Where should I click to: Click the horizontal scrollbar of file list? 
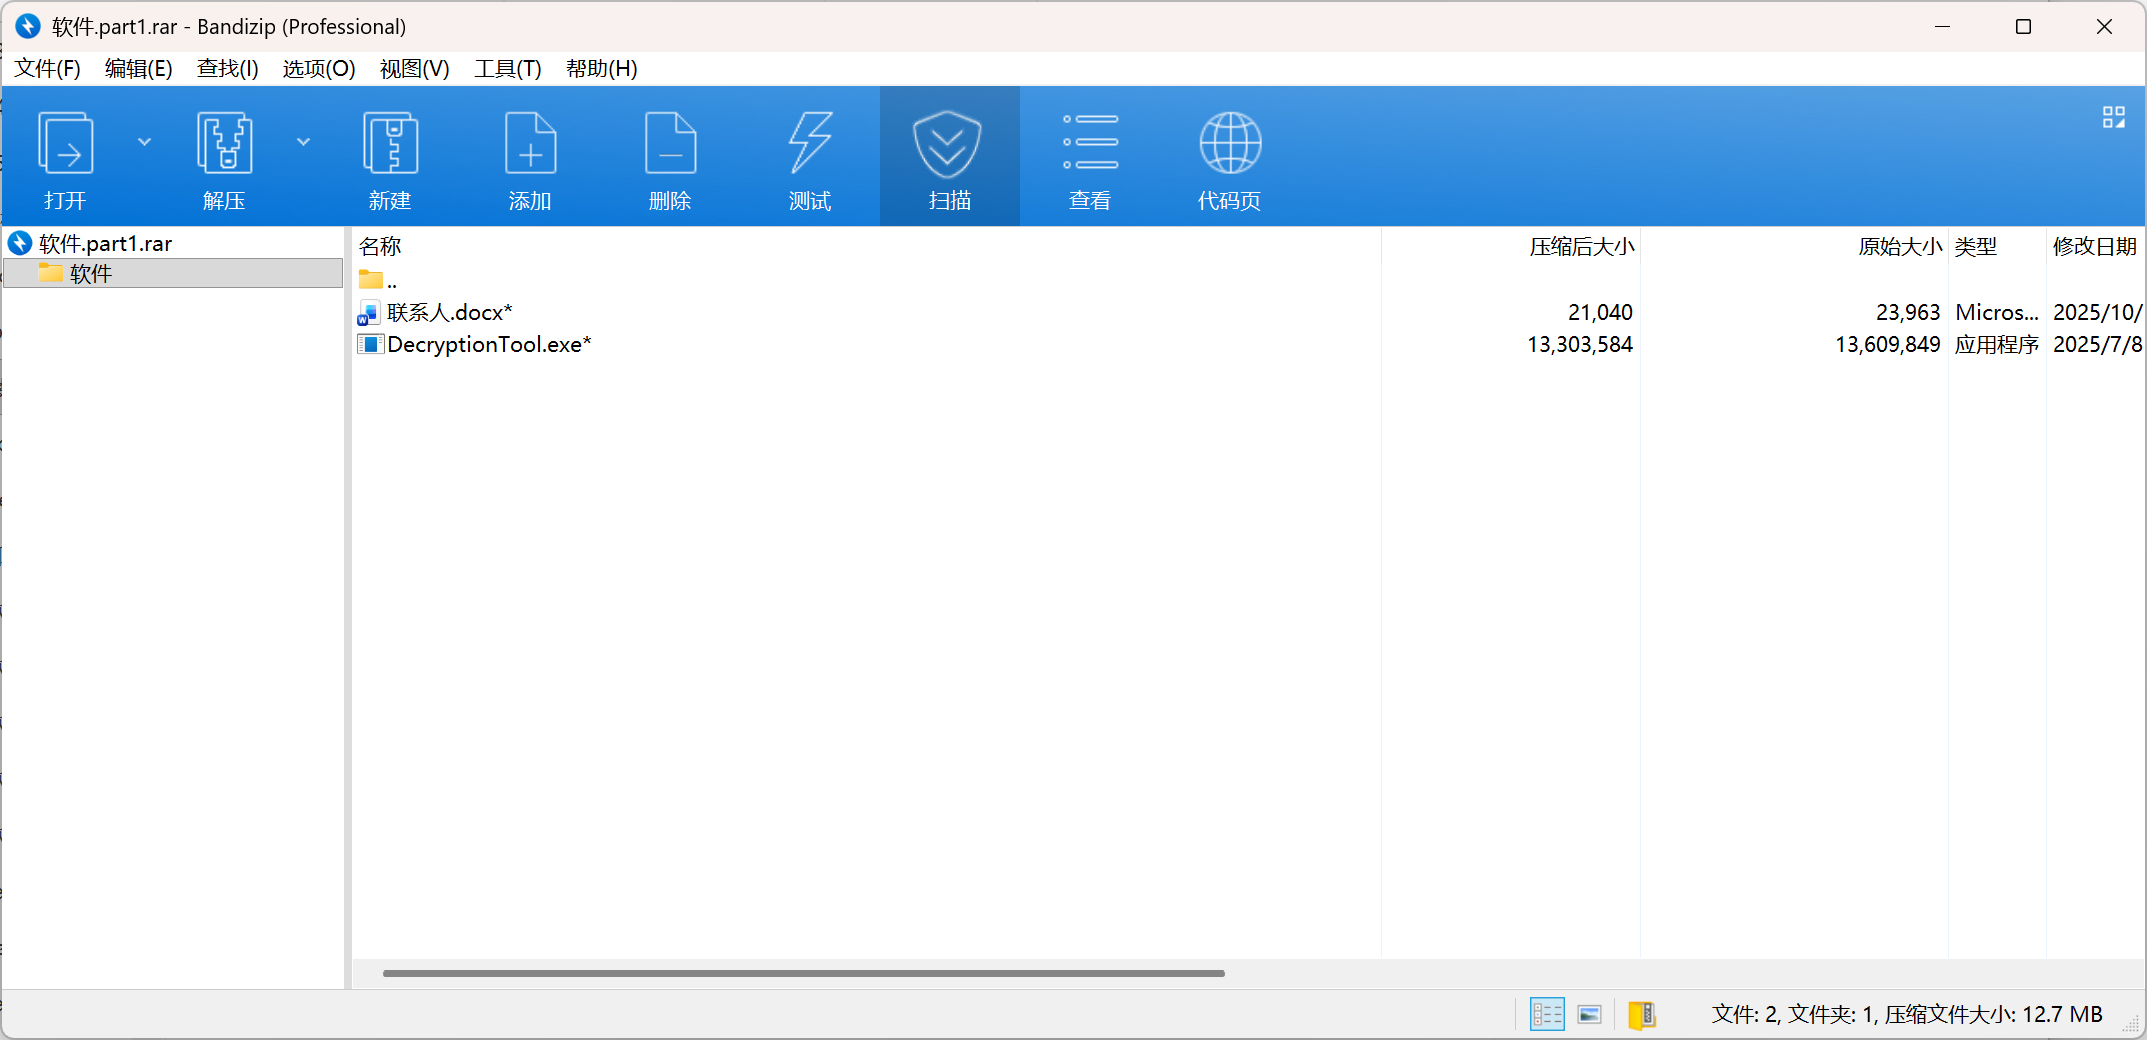[x=804, y=973]
